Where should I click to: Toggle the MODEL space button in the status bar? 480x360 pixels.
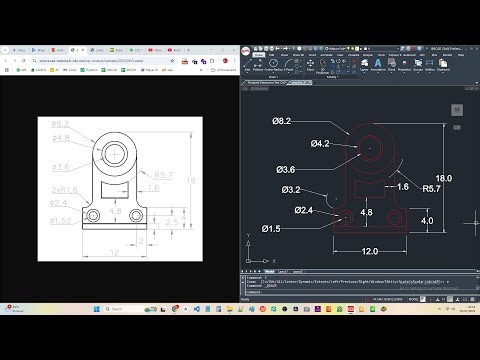coord(413,299)
